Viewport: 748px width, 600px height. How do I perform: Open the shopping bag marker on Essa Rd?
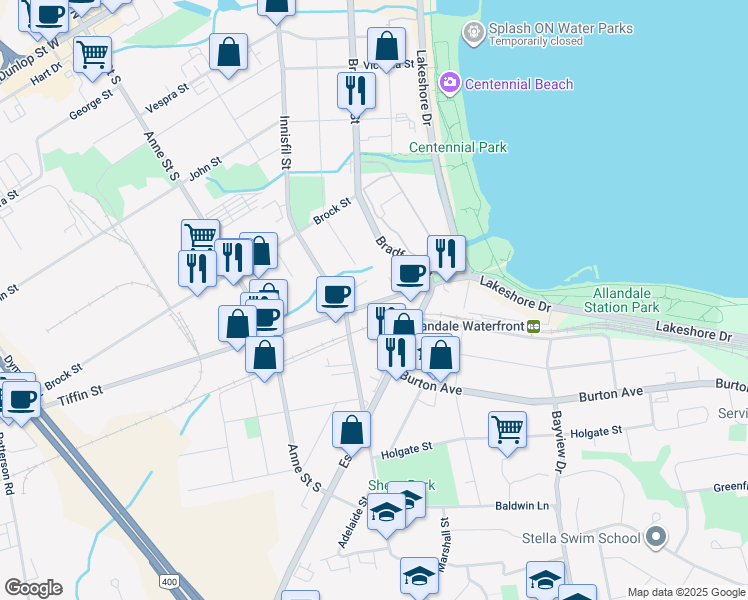coord(351,430)
